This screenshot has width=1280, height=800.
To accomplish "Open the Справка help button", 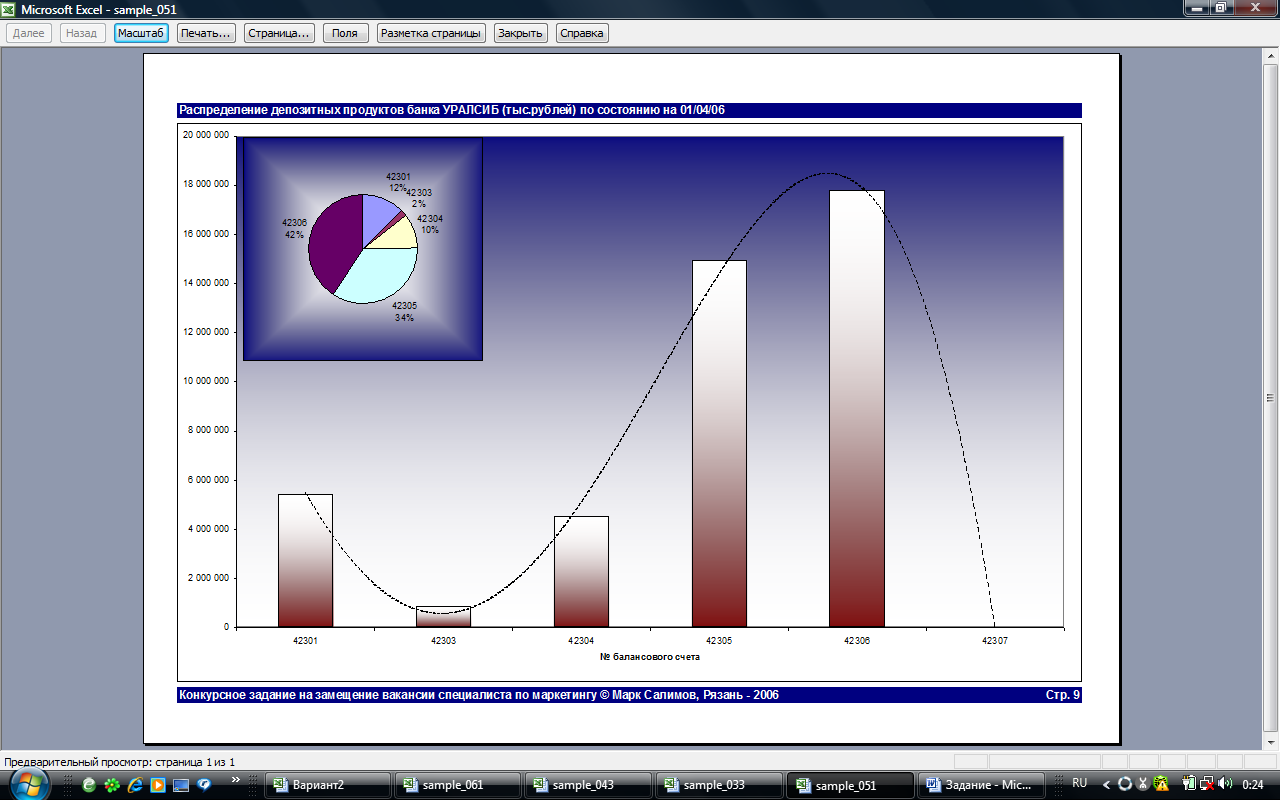I will 582,33.
